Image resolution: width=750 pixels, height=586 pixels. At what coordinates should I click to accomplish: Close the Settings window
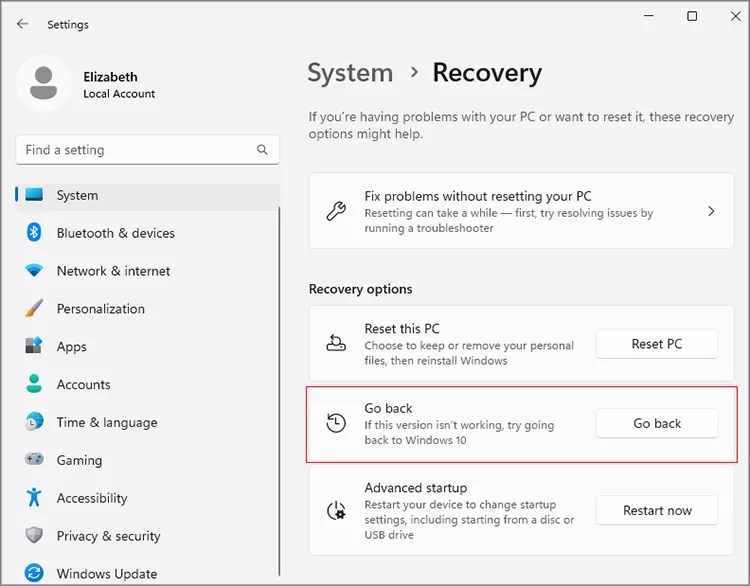point(736,16)
